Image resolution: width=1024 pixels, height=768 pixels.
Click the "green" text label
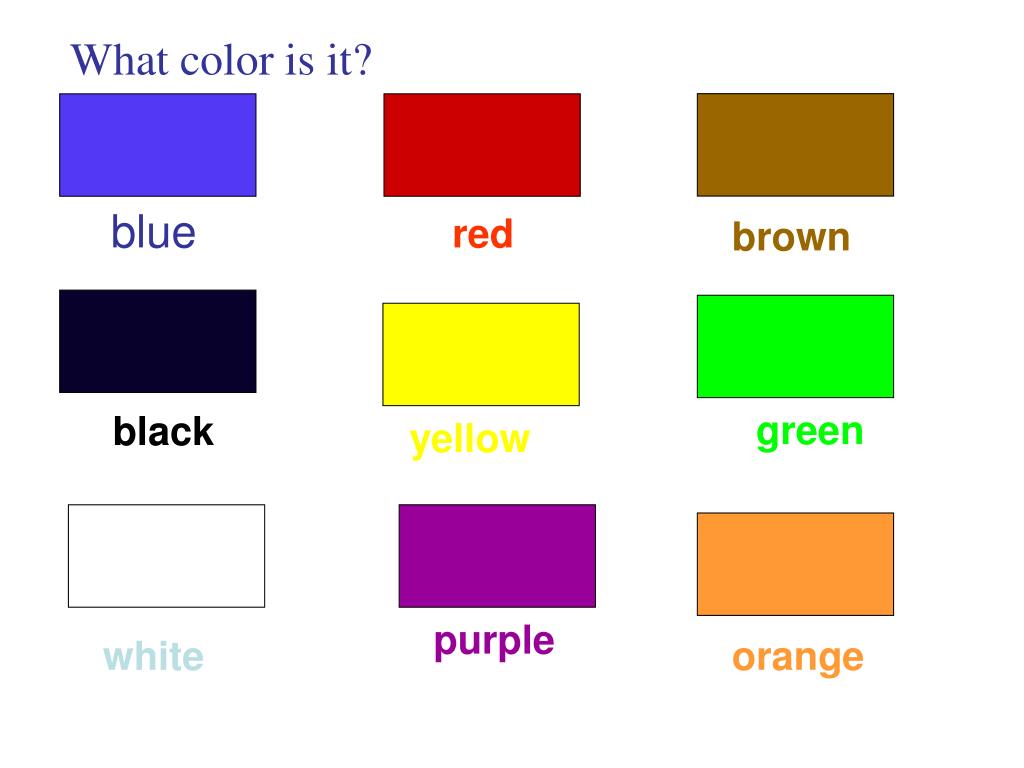[810, 434]
